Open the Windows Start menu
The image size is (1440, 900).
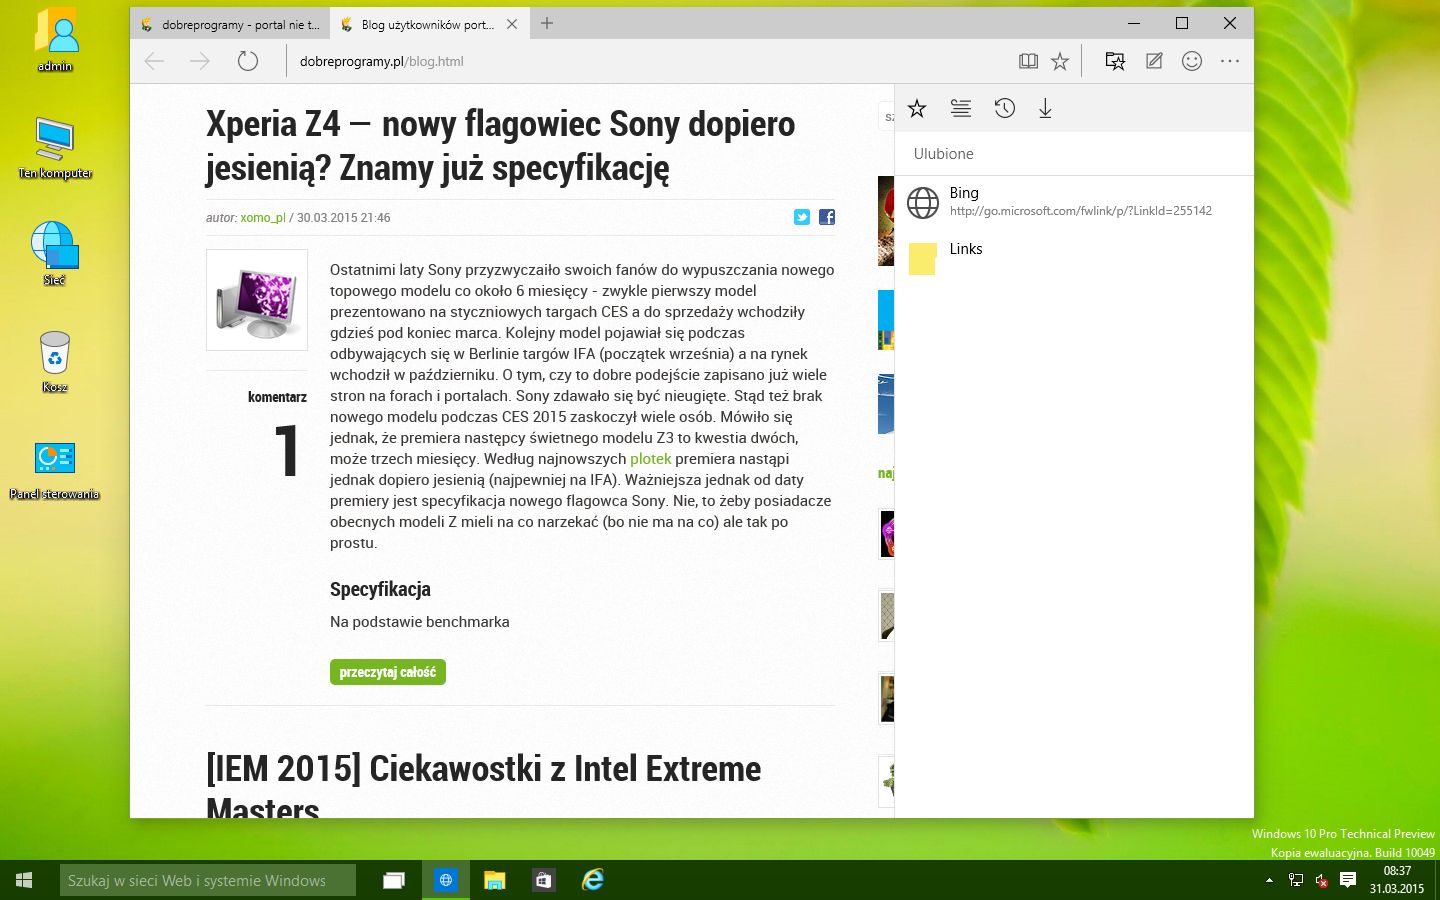[x=24, y=880]
